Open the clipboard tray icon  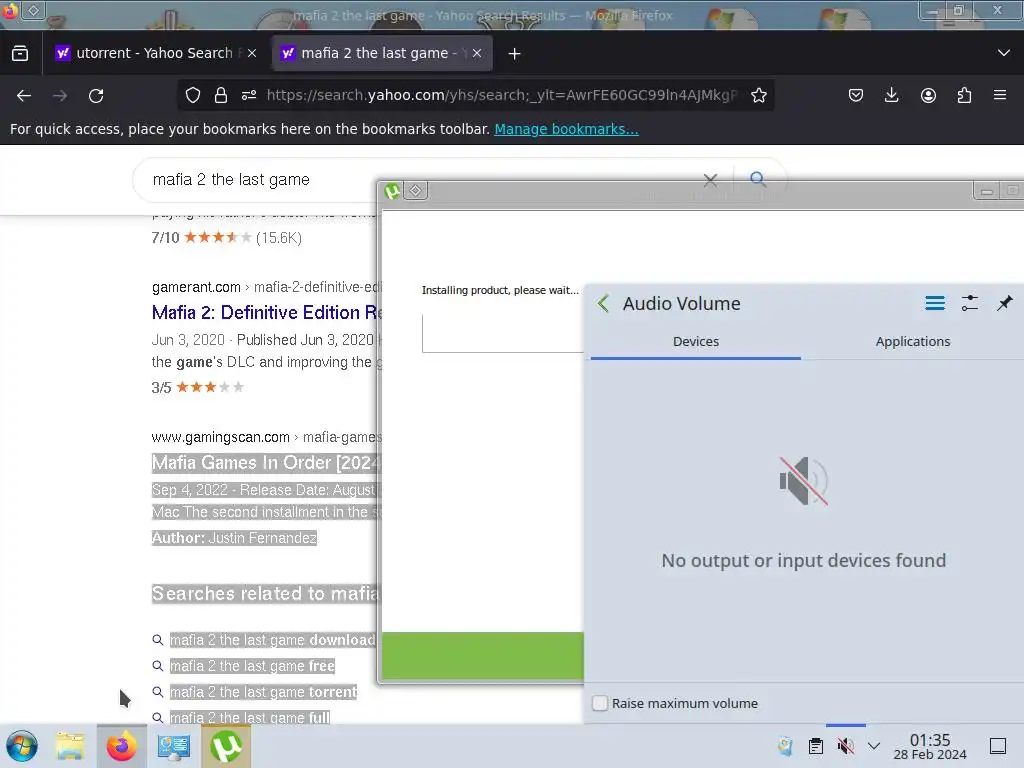coord(816,746)
